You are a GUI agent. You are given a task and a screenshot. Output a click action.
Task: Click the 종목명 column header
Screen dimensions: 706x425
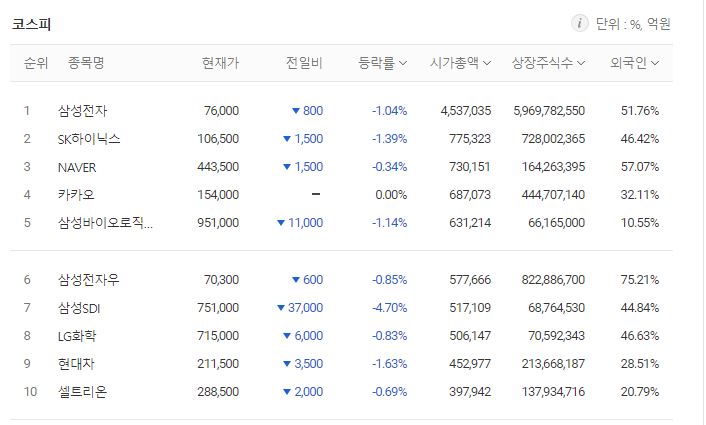coord(86,63)
